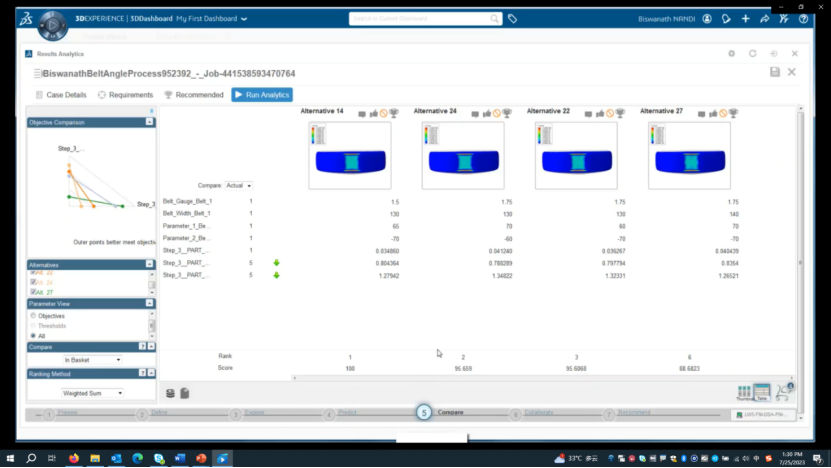Open Alternative 27 result thumbnail
Image resolution: width=831 pixels, height=468 pixels.
tap(689, 155)
